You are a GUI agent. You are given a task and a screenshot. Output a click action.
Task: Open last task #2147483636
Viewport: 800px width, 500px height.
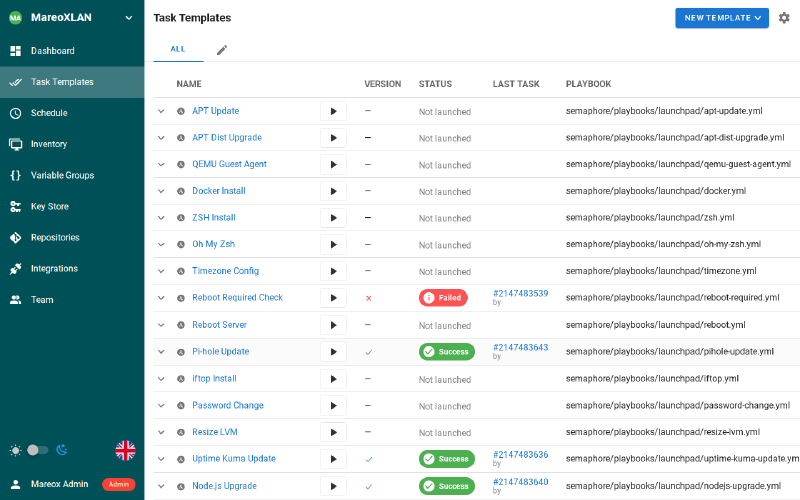(520, 455)
